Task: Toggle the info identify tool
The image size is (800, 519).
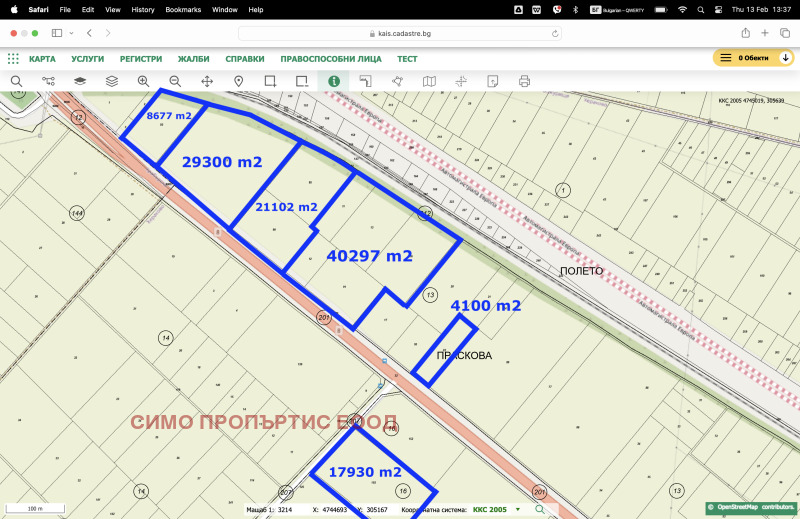Action: pyautogui.click(x=333, y=81)
